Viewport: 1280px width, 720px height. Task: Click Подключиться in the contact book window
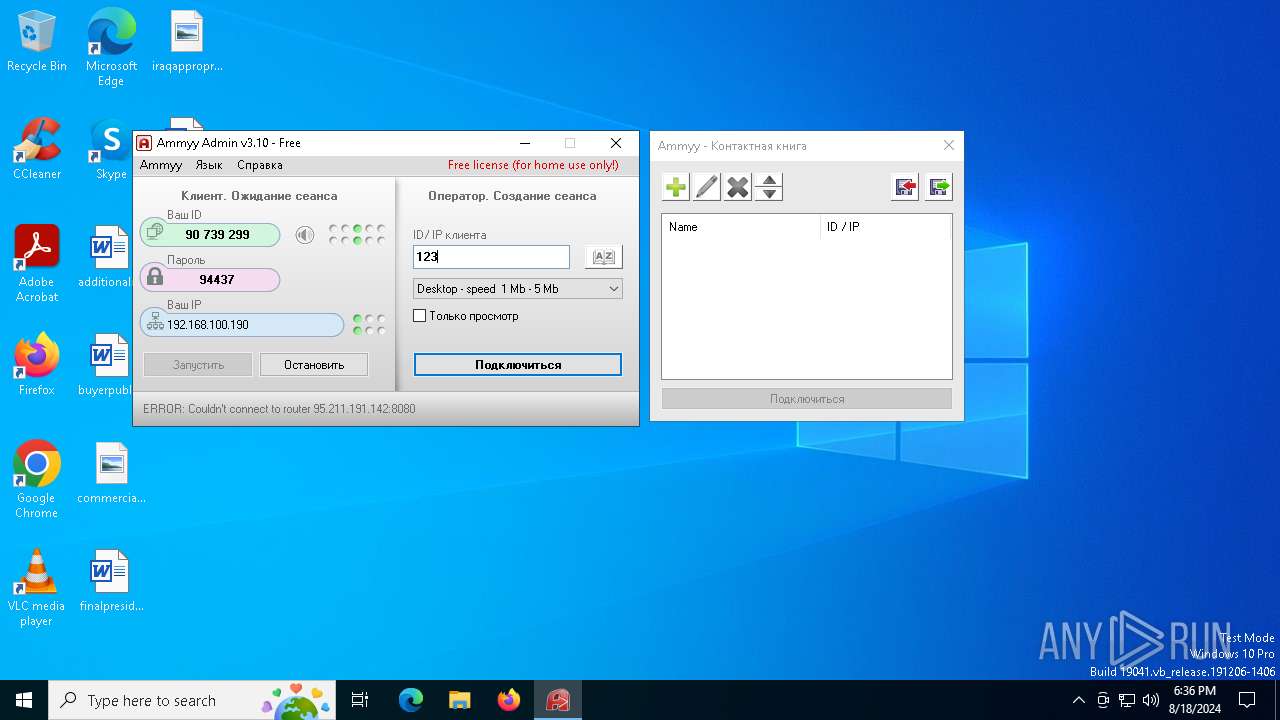tap(807, 399)
